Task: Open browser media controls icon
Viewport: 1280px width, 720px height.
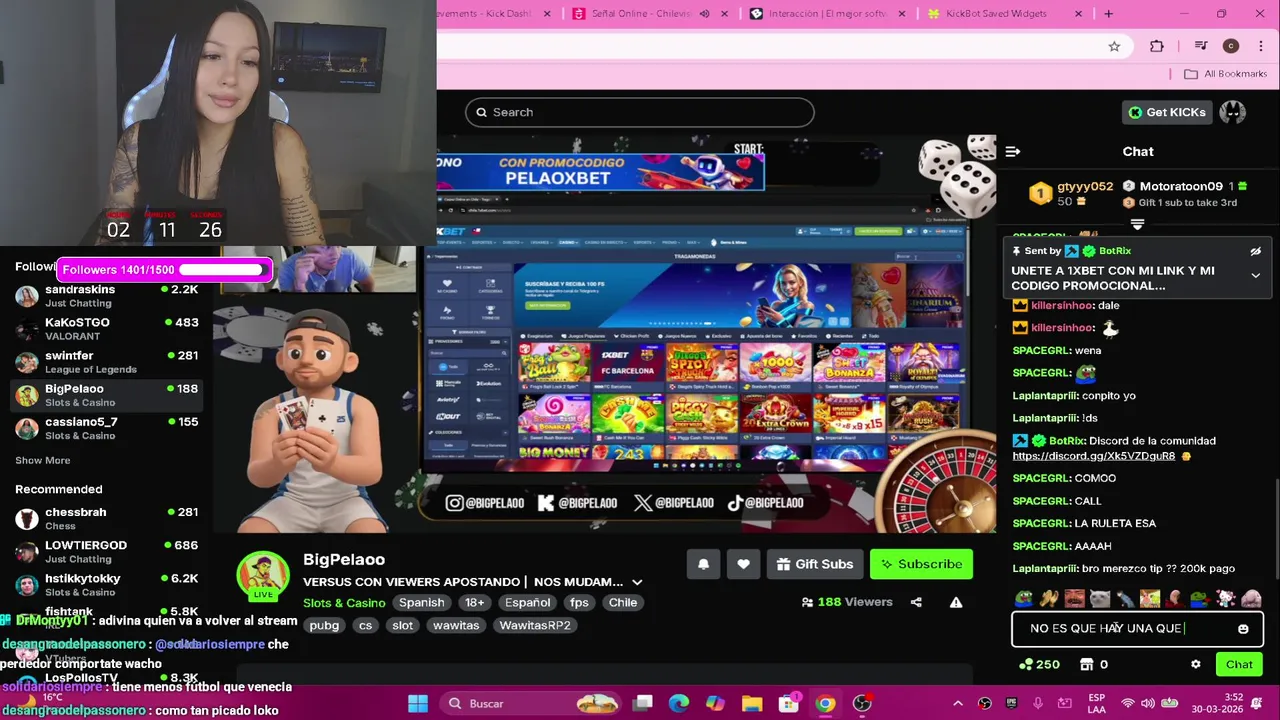Action: click(1201, 46)
